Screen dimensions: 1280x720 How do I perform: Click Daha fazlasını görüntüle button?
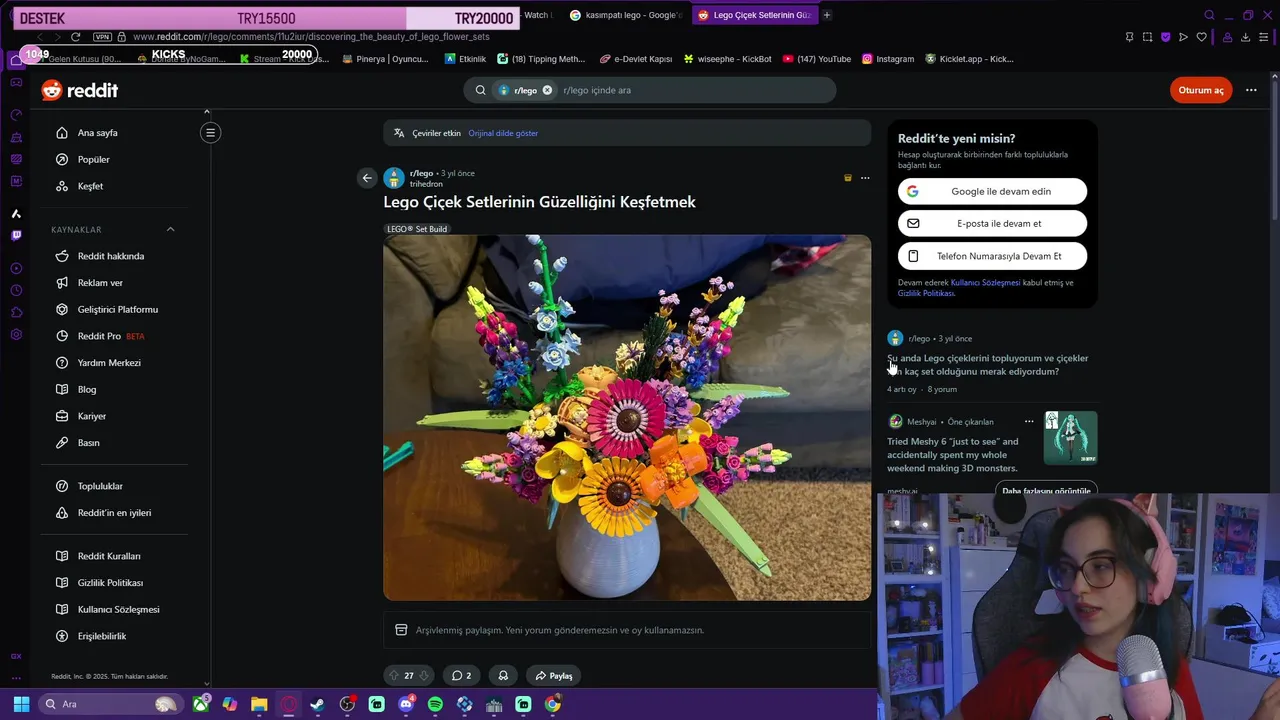(1046, 490)
